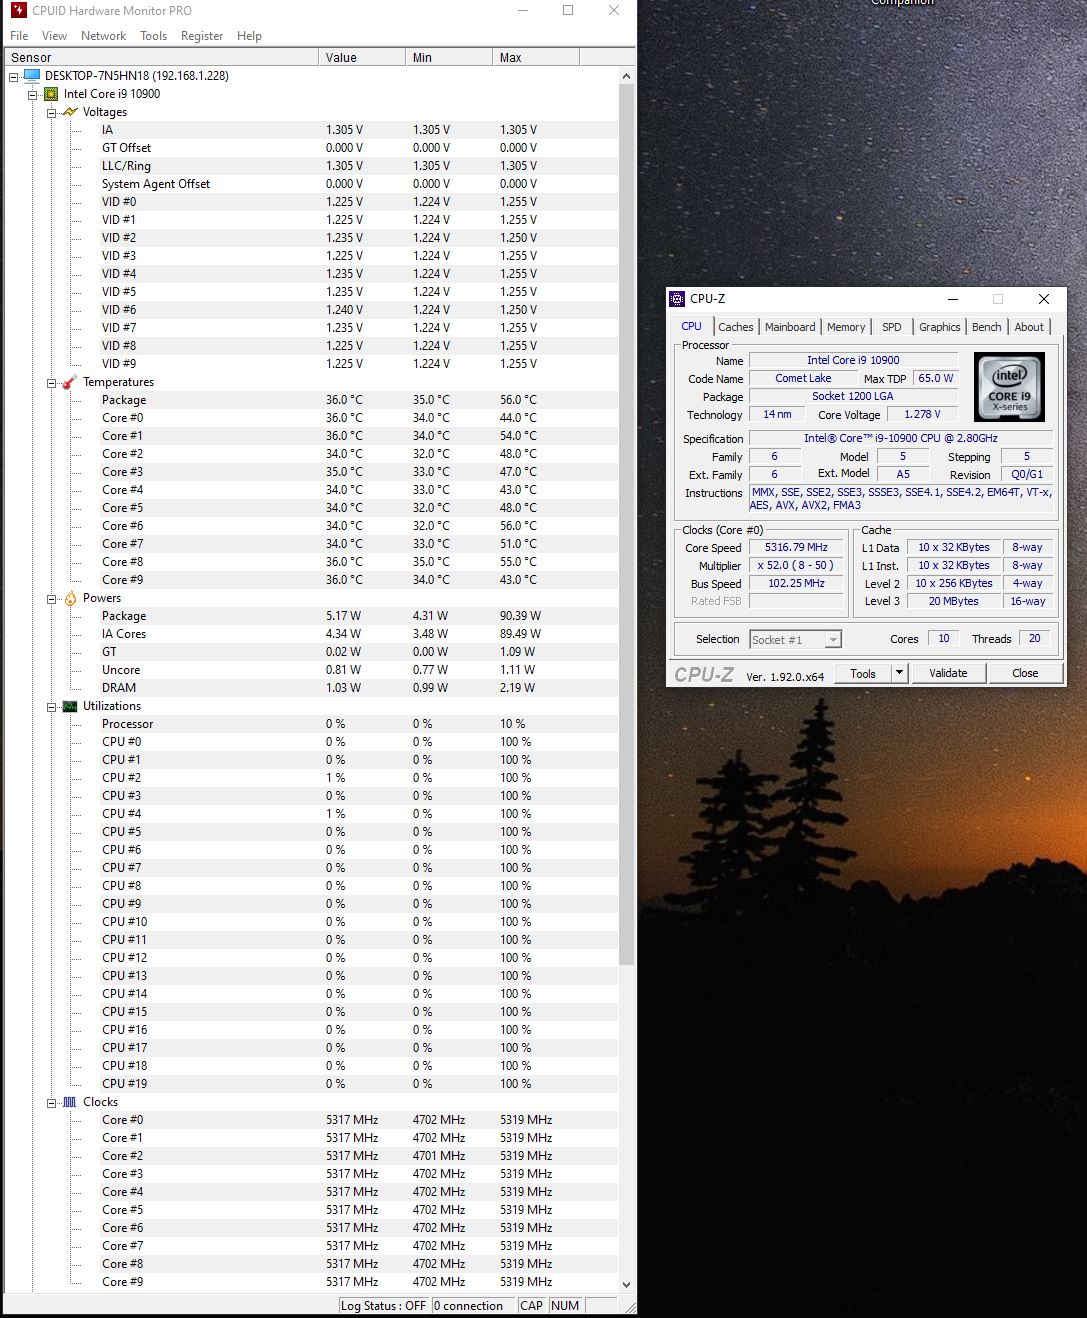Open the Register menu
This screenshot has height=1318, width=1087.
(x=202, y=36)
